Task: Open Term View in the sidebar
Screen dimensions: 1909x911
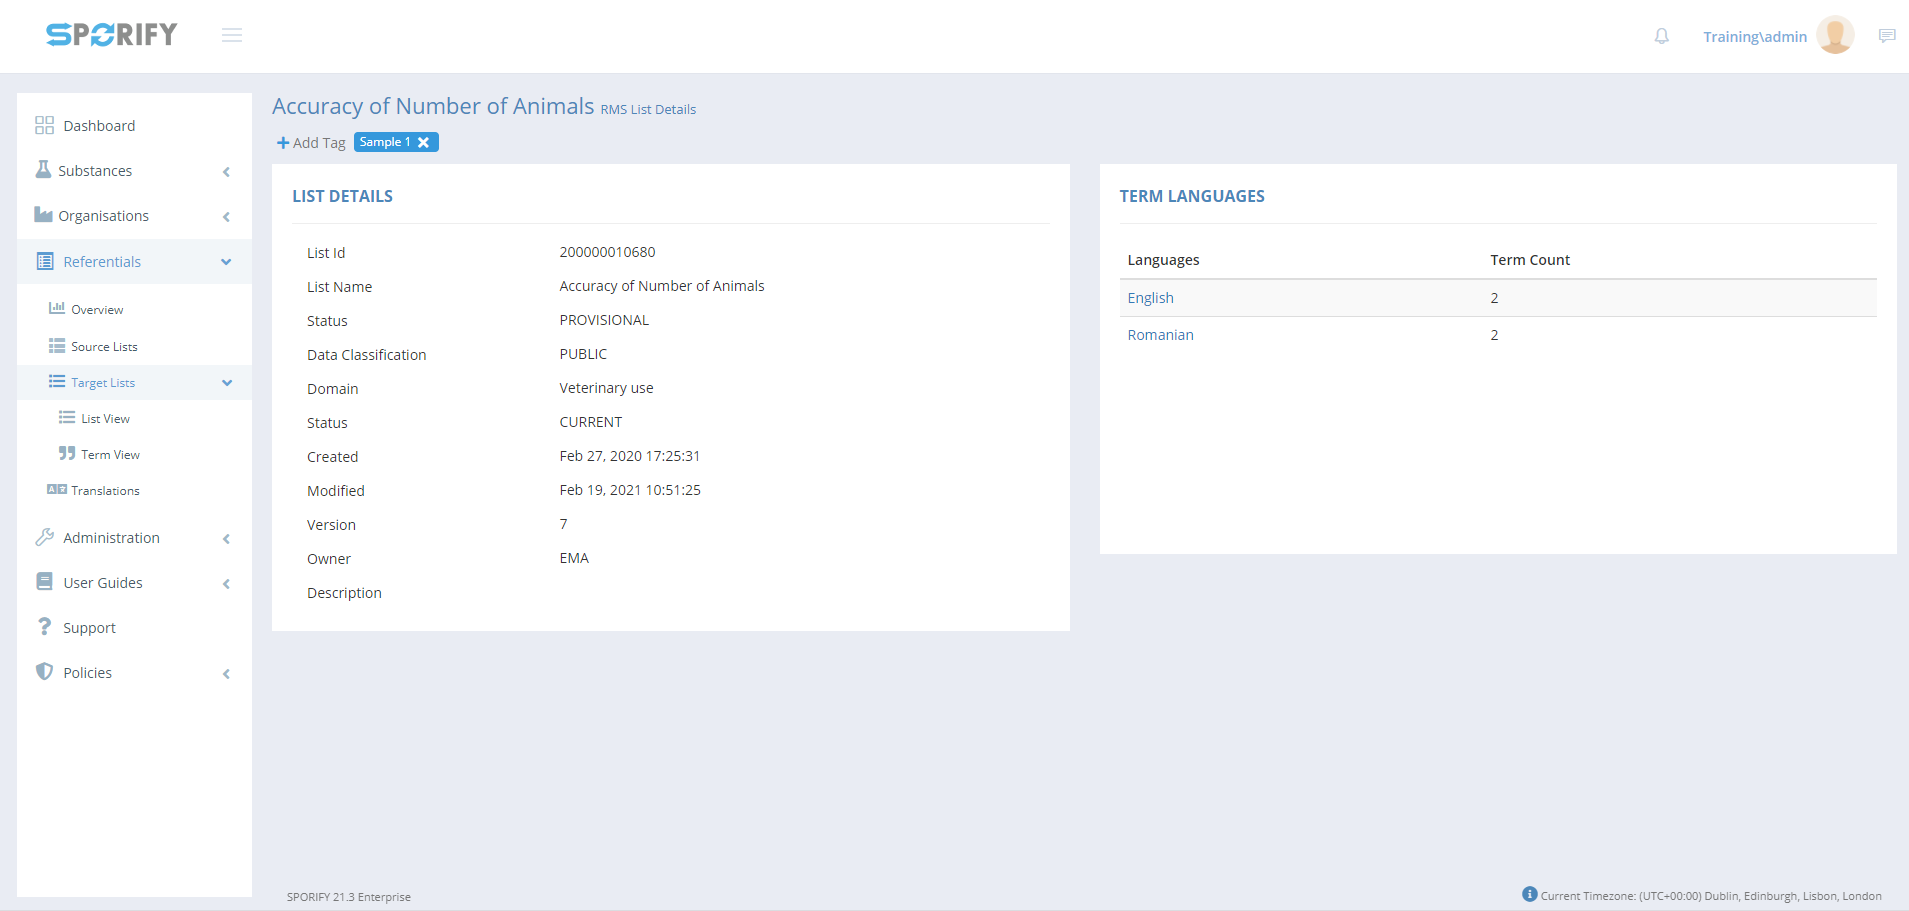Action: [x=110, y=455]
